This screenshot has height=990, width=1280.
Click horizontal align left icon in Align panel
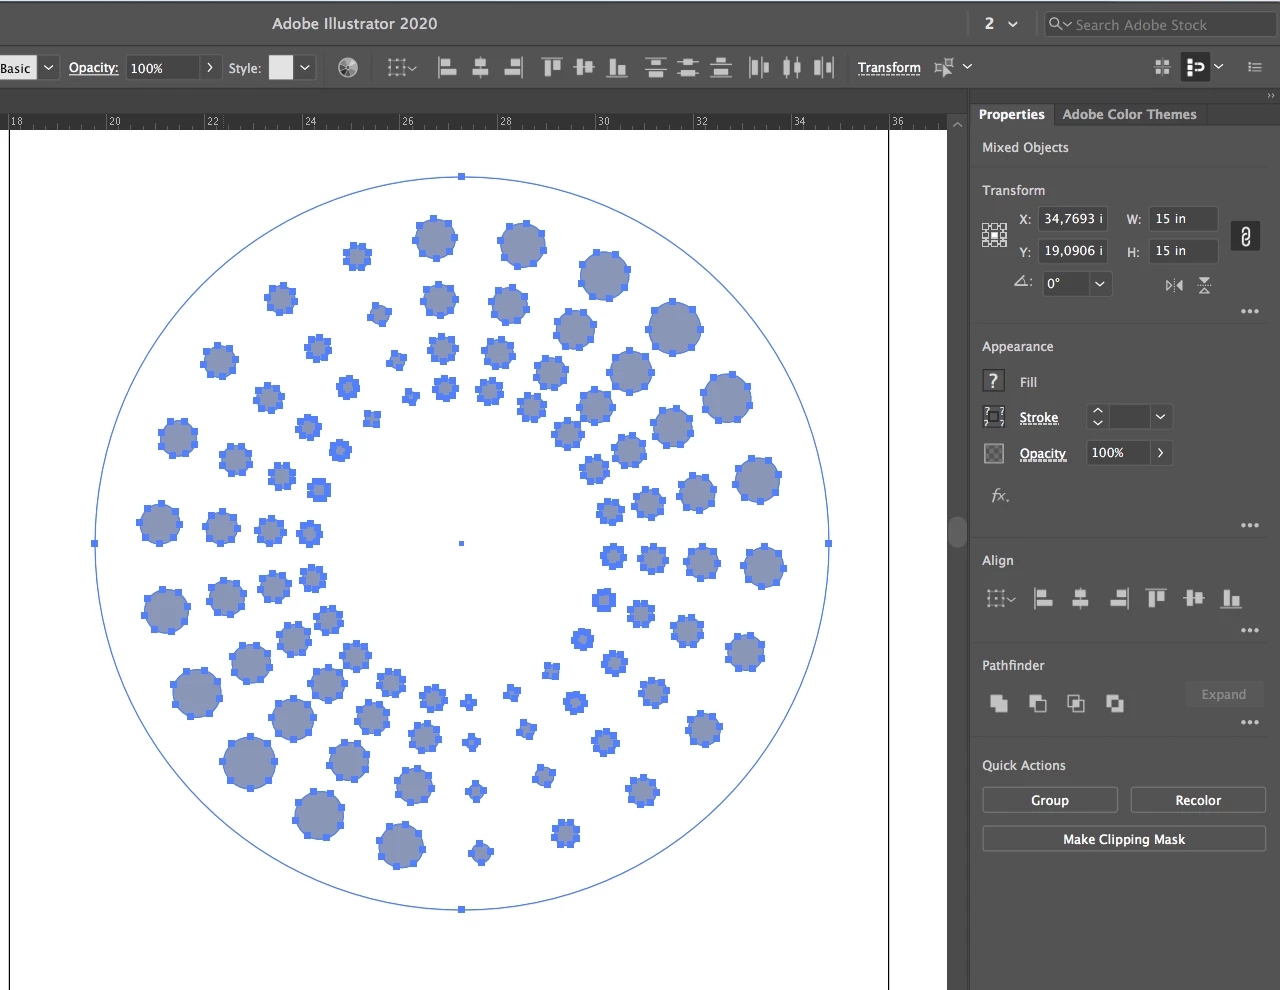[1043, 599]
